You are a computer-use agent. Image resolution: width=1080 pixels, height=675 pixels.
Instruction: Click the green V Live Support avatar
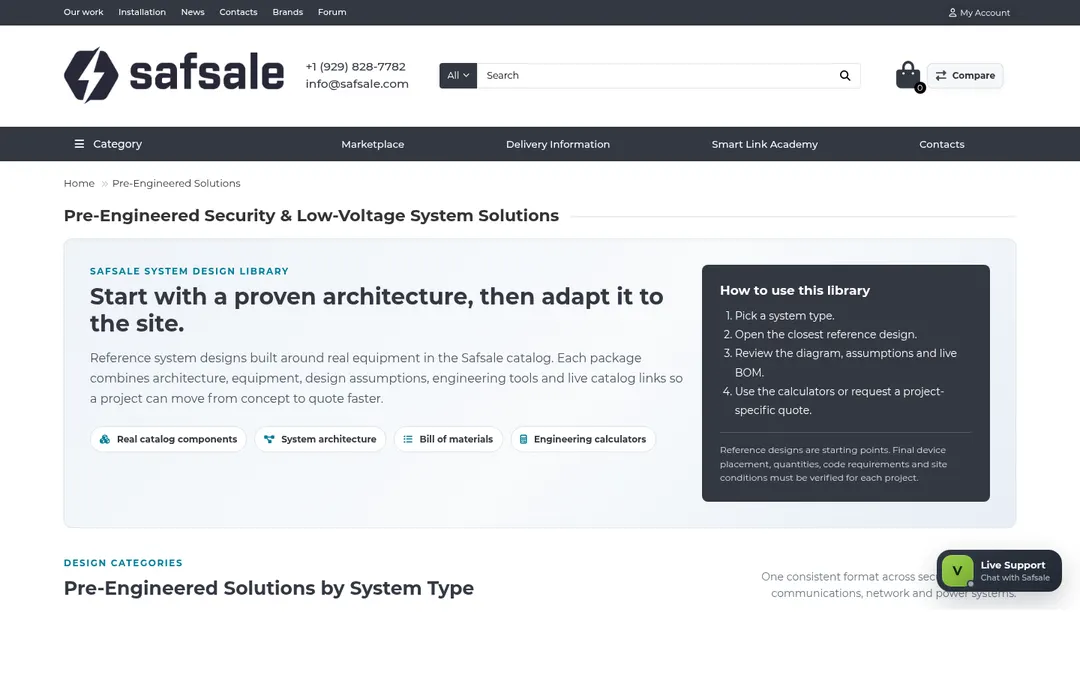tap(957, 571)
